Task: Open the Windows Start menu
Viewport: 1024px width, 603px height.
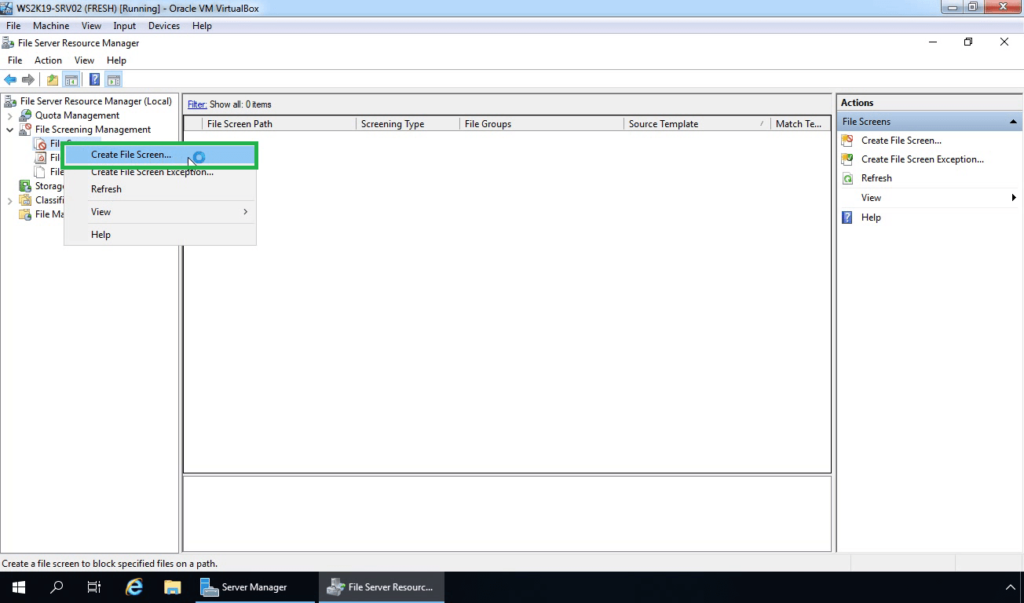Action: coord(18,587)
